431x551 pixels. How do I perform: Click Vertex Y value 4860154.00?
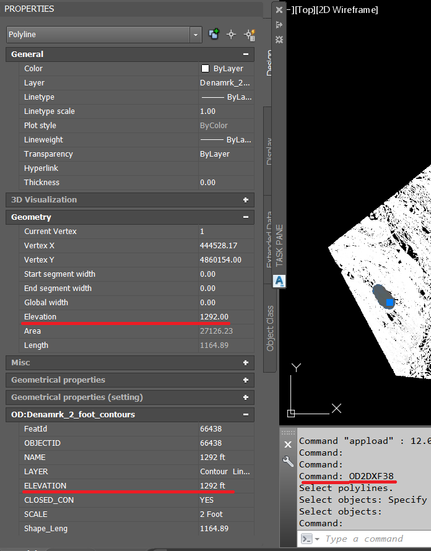tap(226, 260)
